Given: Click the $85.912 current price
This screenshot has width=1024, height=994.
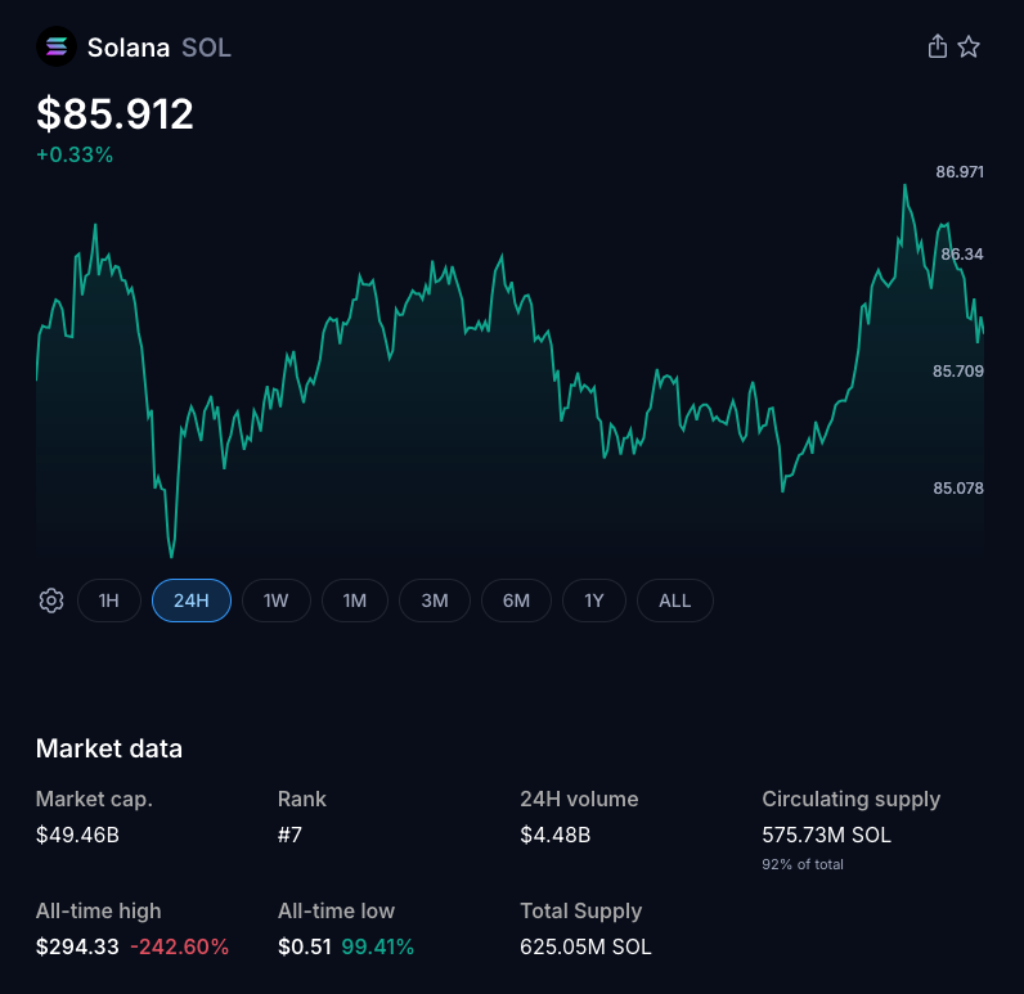Looking at the screenshot, I should [x=113, y=113].
